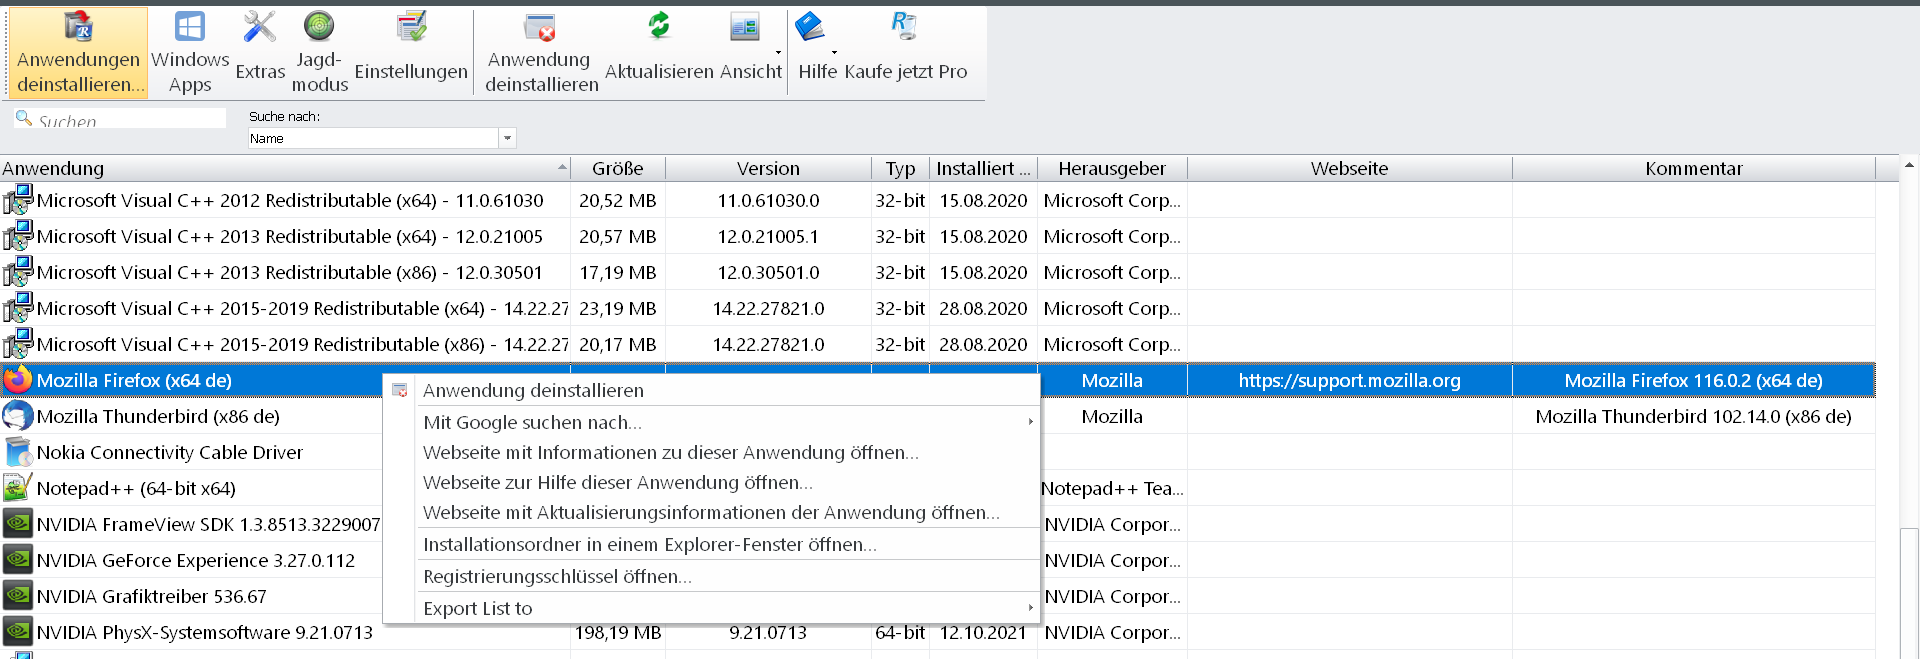Select Installationsordner in Explorer-Fenster öffnen
Image resolution: width=1920 pixels, height=659 pixels.
point(649,545)
